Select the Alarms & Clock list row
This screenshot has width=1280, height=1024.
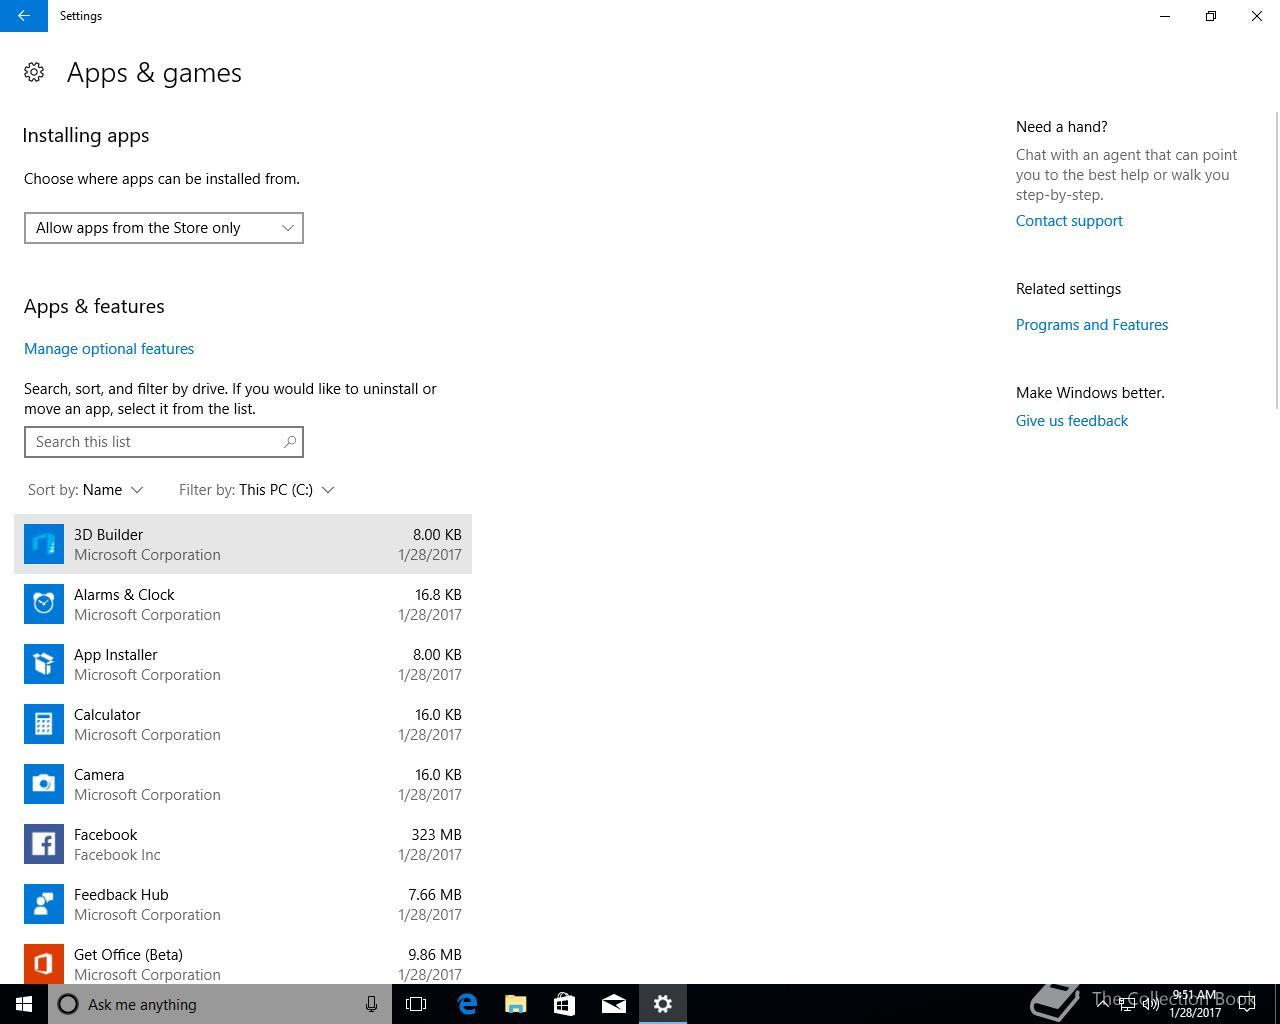pyautogui.click(x=243, y=604)
